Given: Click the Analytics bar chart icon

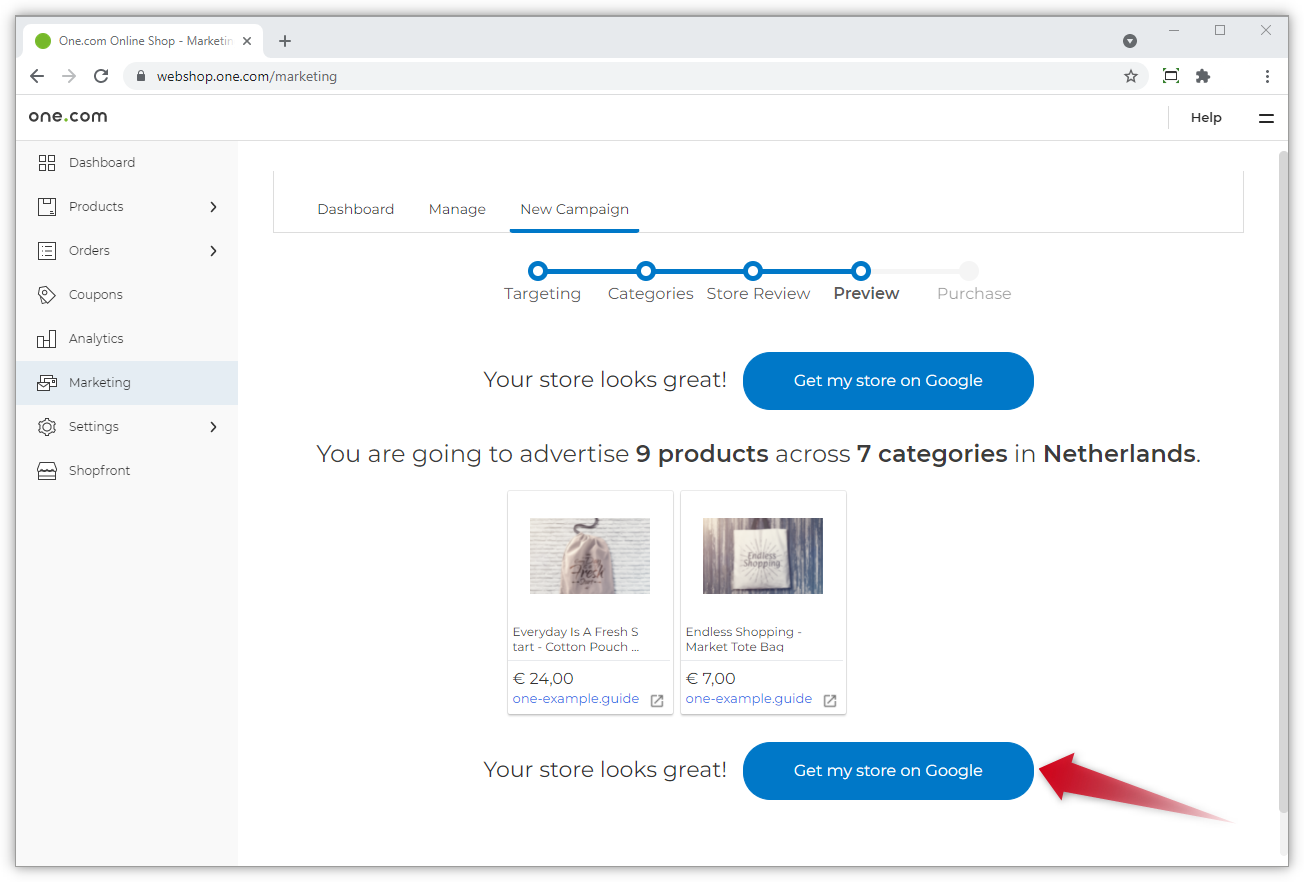Looking at the screenshot, I should pos(47,339).
